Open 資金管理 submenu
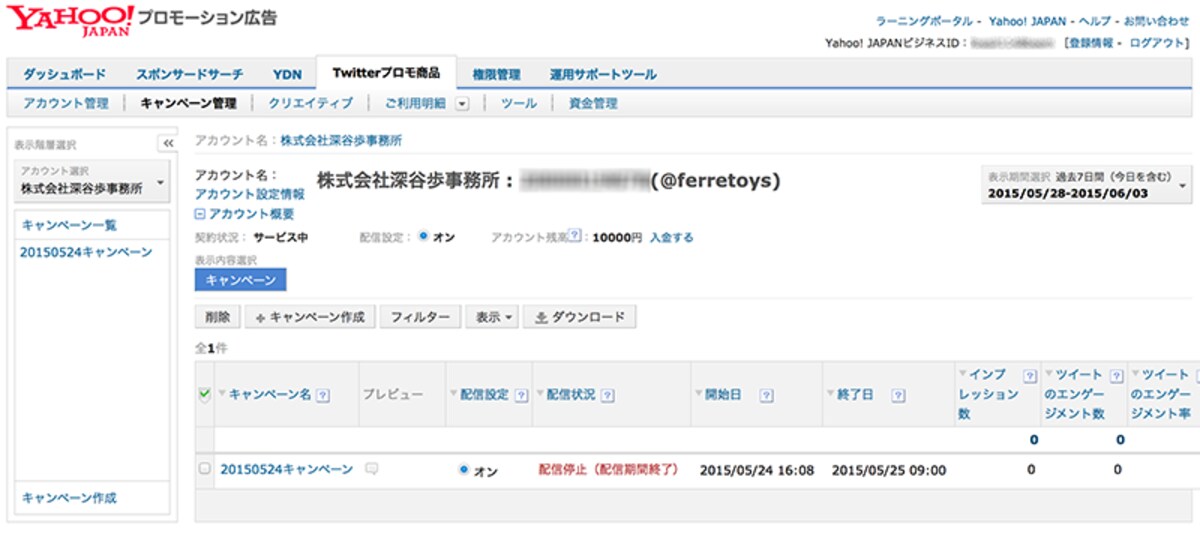This screenshot has height=537, width=1200. point(593,103)
